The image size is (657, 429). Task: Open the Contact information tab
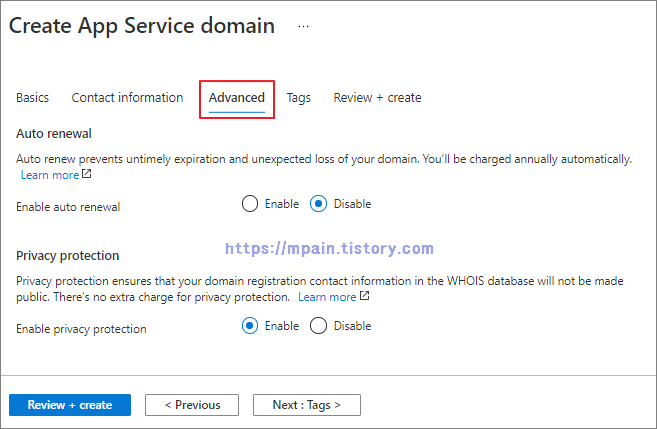pos(127,98)
